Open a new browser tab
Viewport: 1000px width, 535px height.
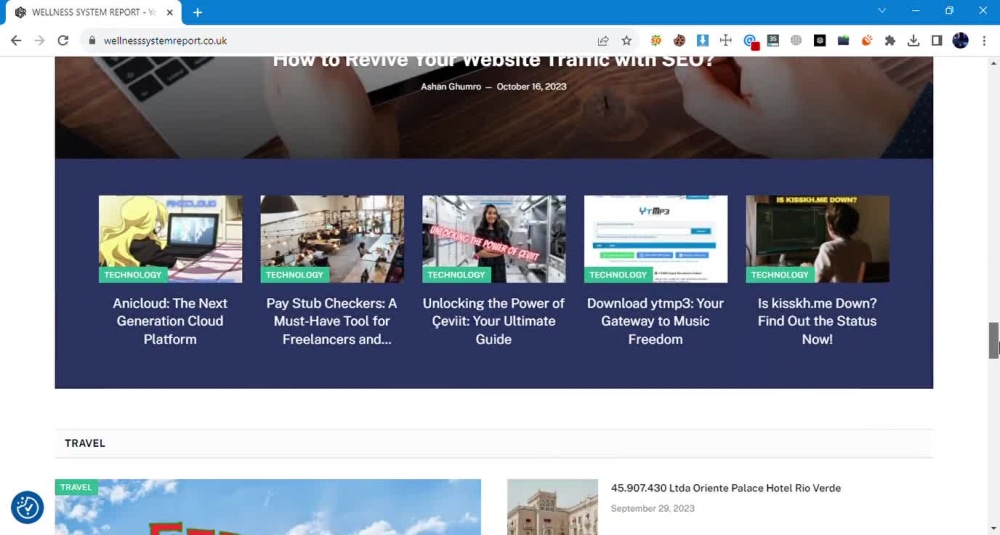(198, 12)
